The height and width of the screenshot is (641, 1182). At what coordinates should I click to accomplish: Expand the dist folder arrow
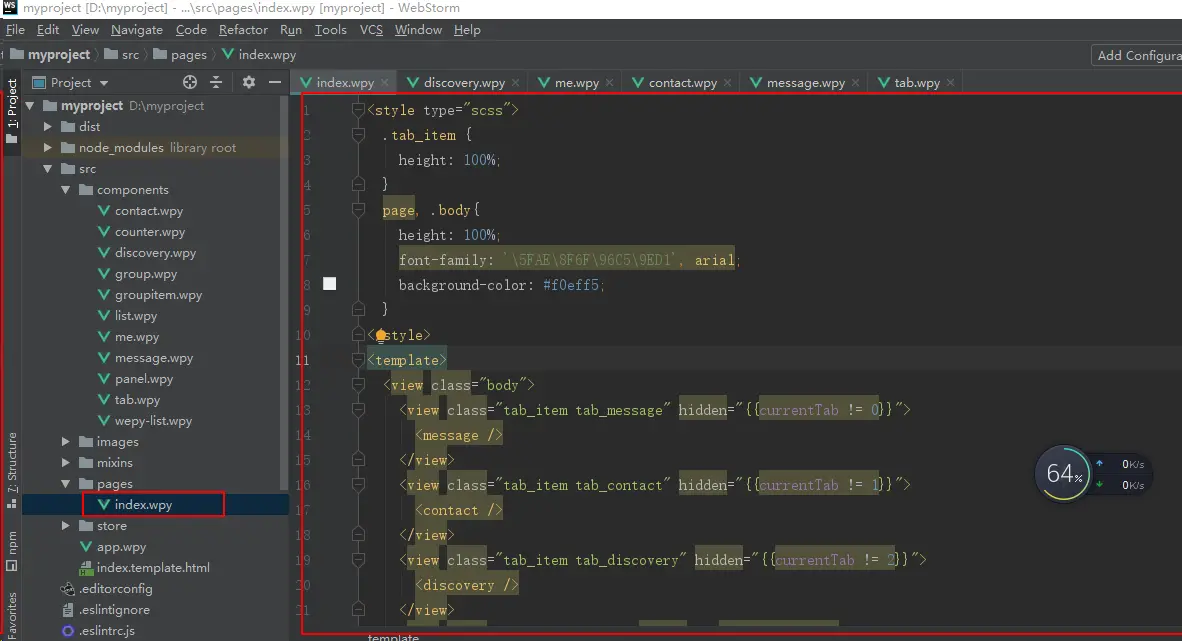(x=47, y=127)
